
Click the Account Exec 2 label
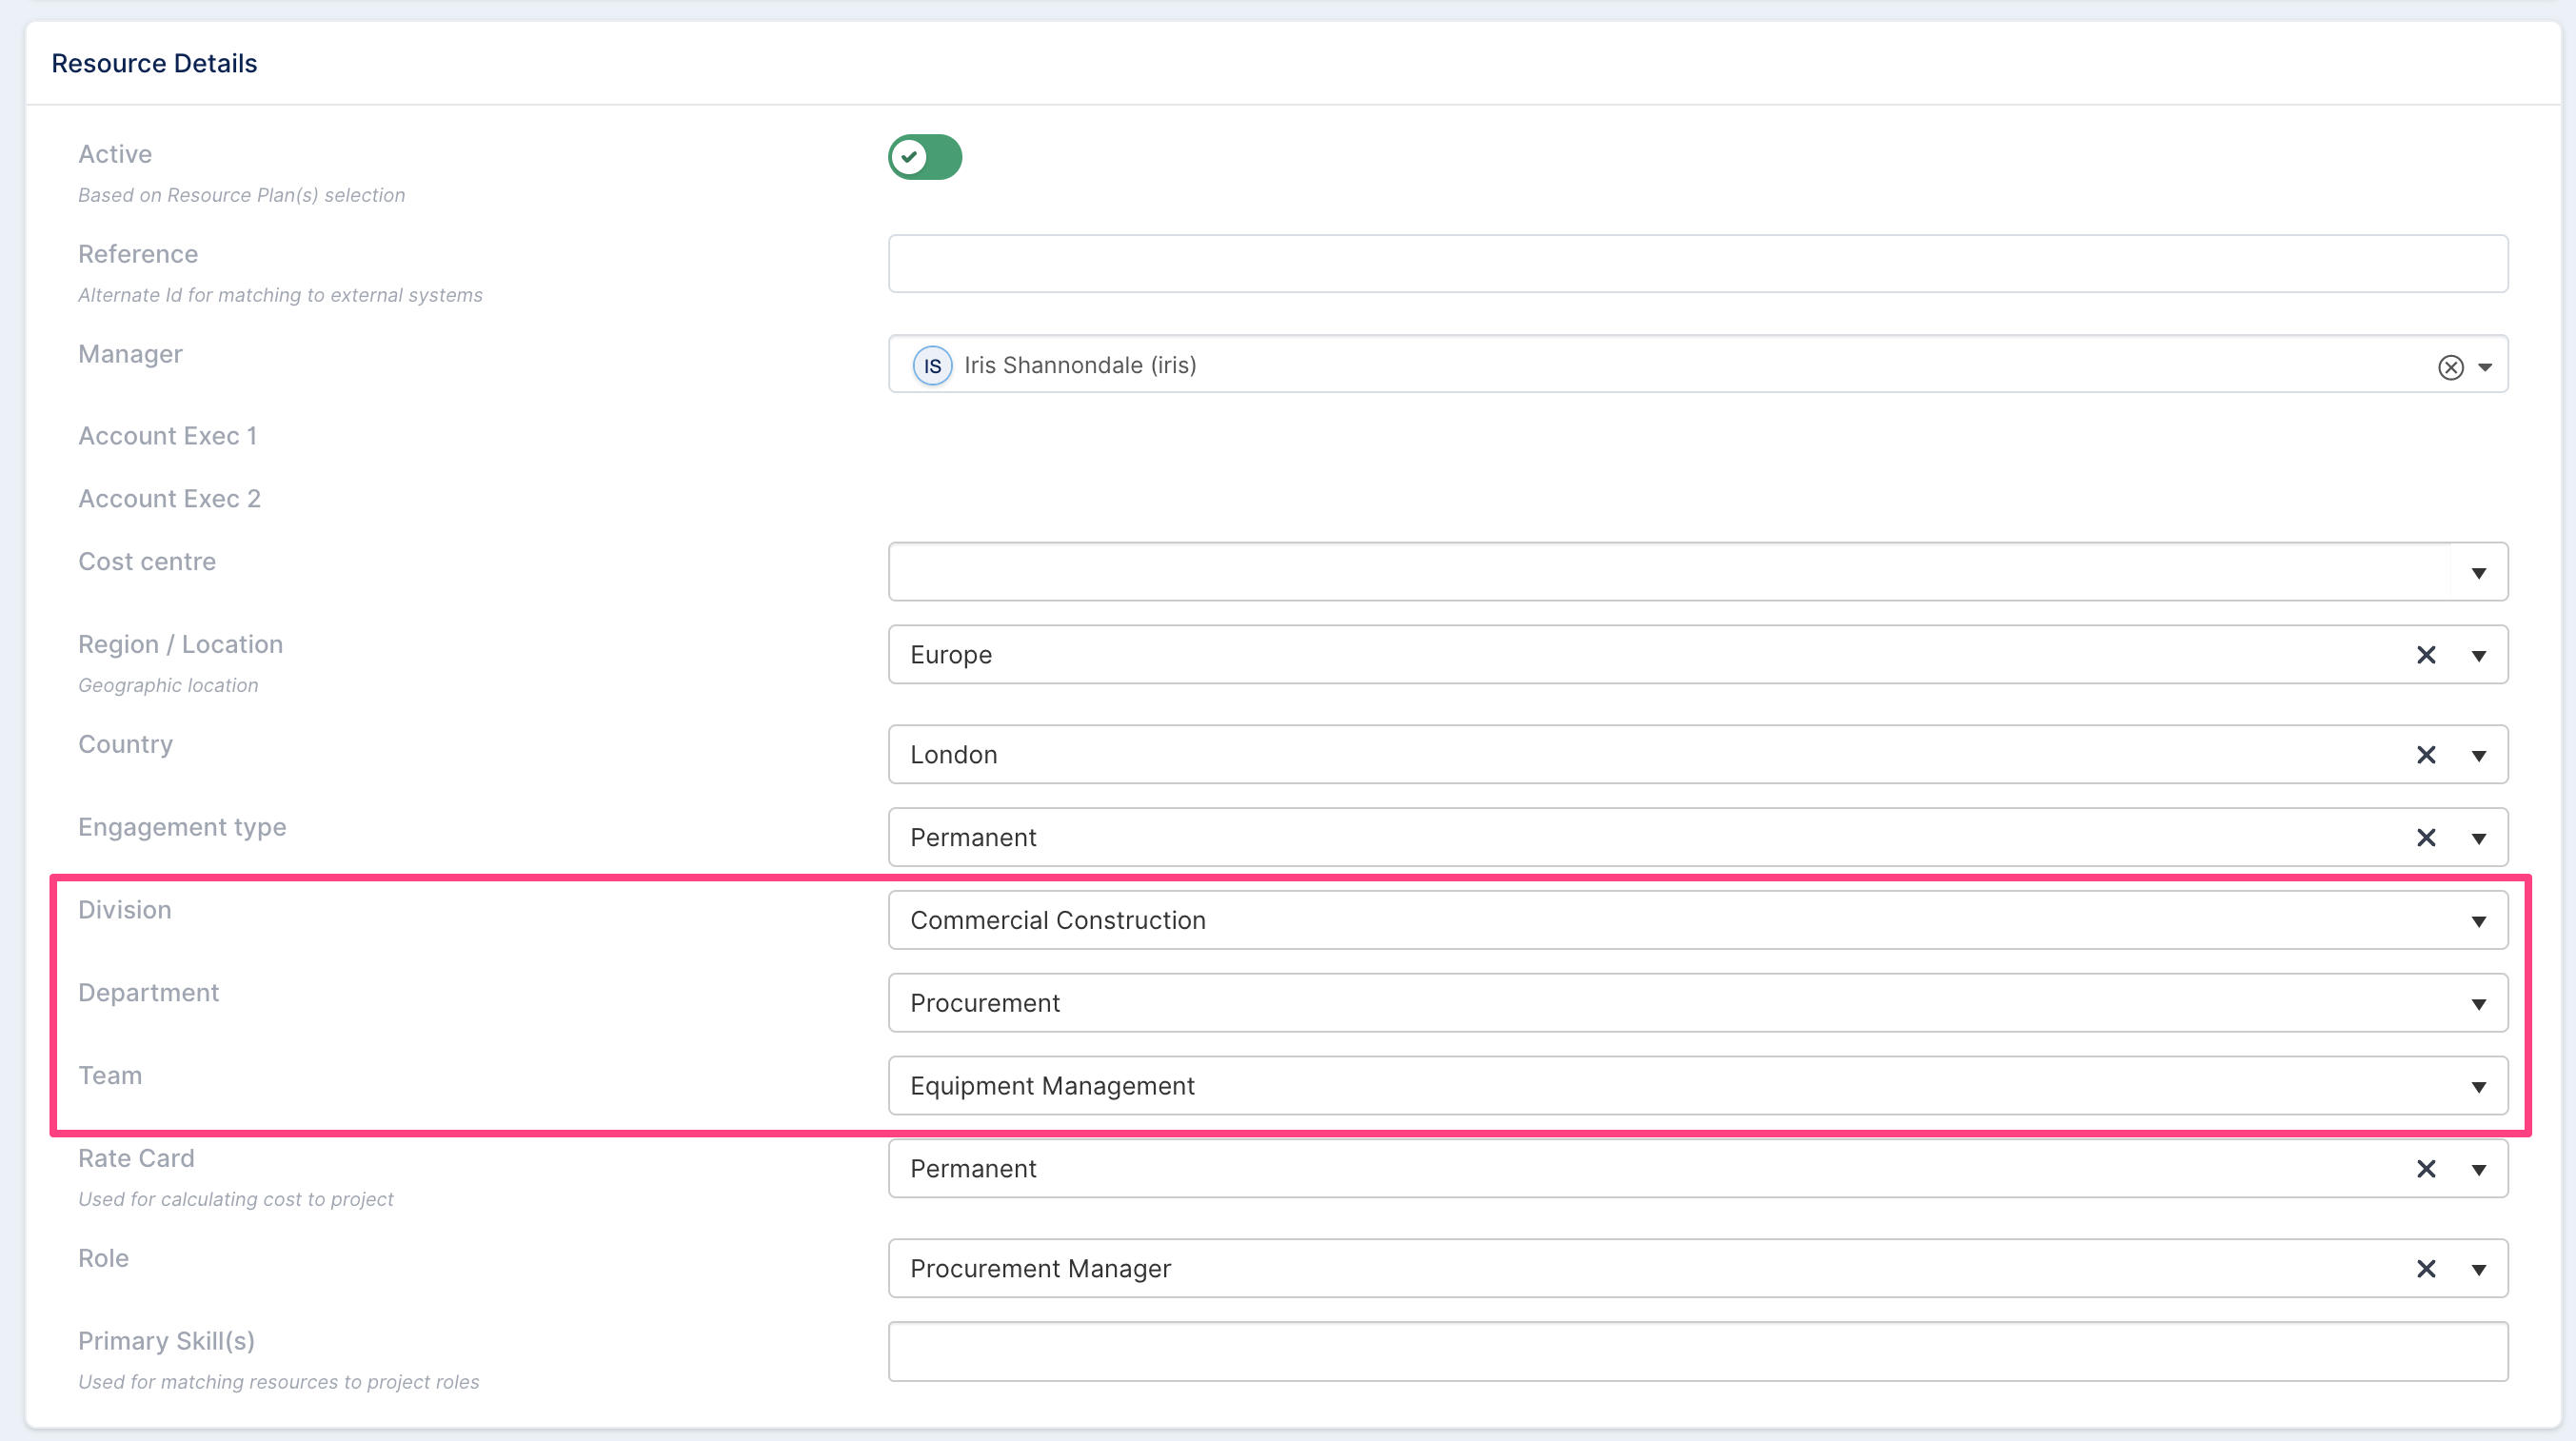point(169,499)
